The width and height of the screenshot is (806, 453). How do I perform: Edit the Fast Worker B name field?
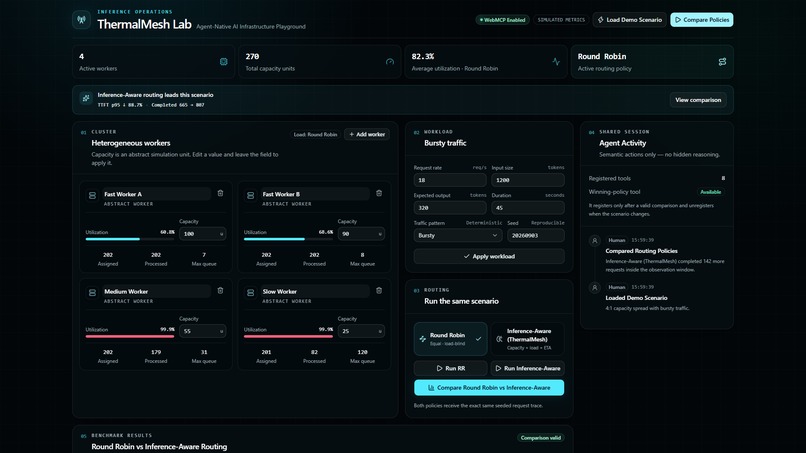315,194
